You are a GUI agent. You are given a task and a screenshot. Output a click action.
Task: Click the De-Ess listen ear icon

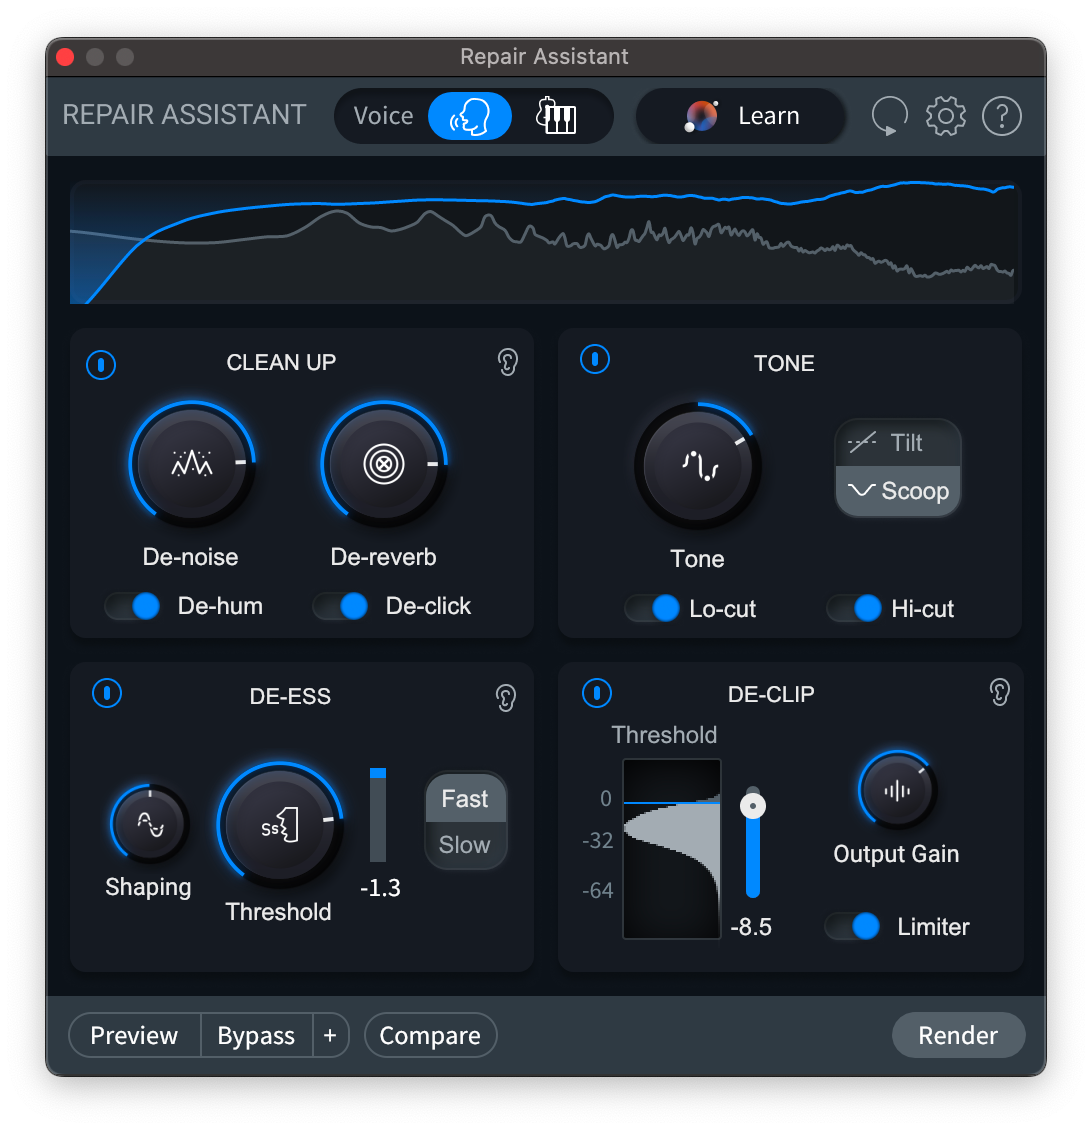[505, 698]
